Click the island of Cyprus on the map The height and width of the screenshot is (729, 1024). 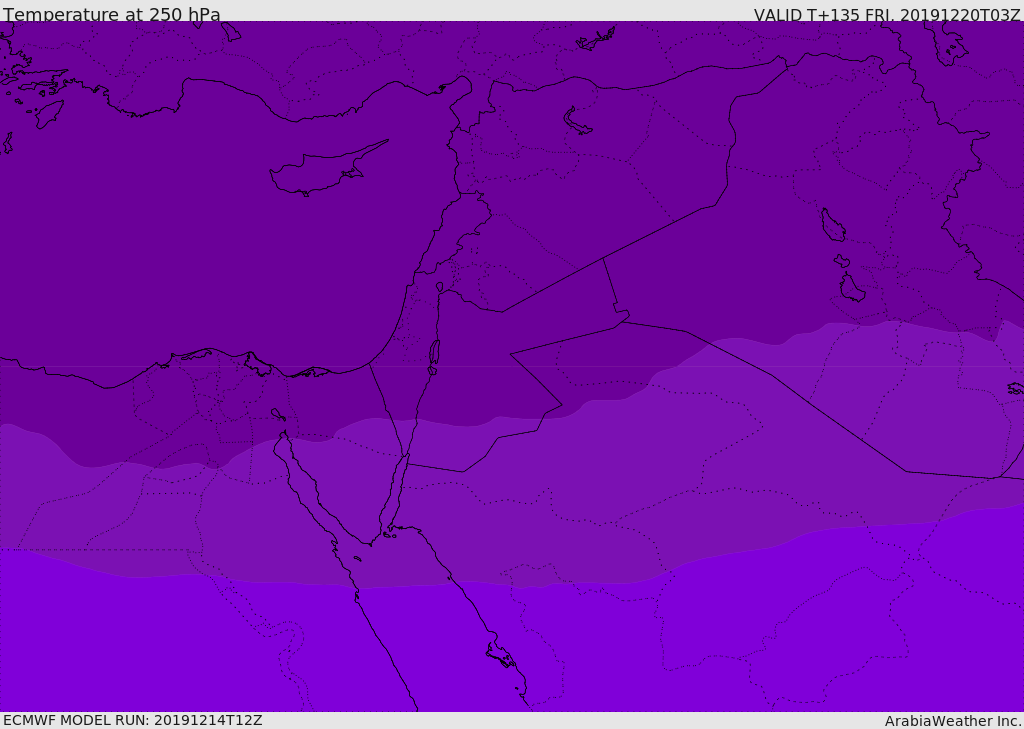tap(325, 169)
